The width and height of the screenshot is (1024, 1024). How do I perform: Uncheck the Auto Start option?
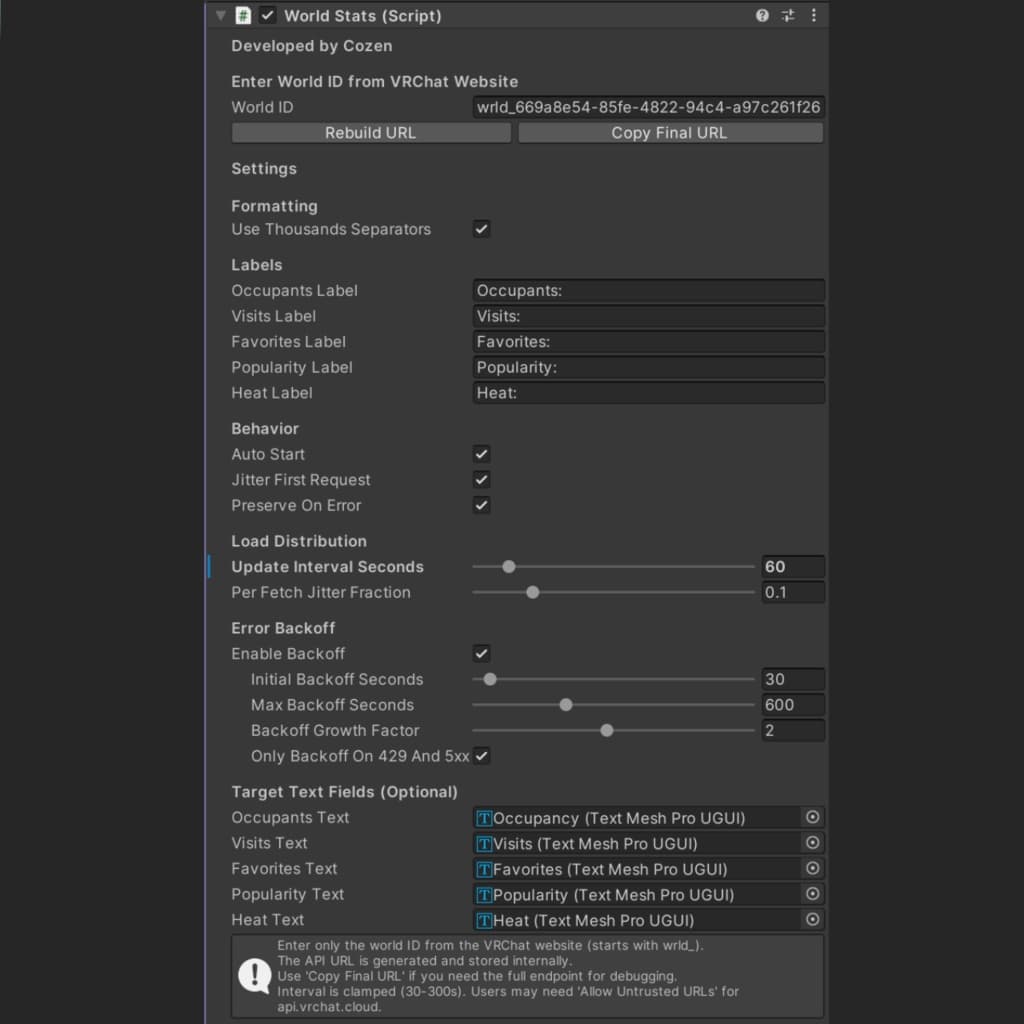click(482, 454)
